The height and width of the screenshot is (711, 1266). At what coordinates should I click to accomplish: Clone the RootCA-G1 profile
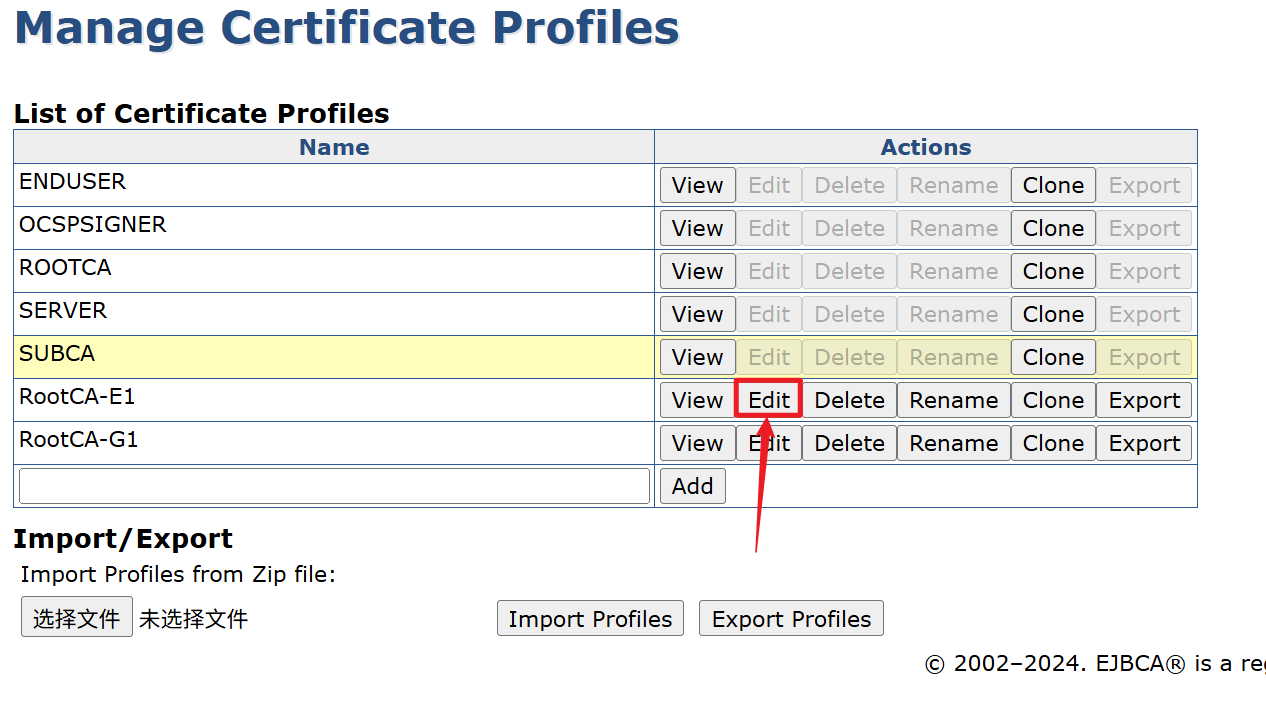click(x=1053, y=444)
